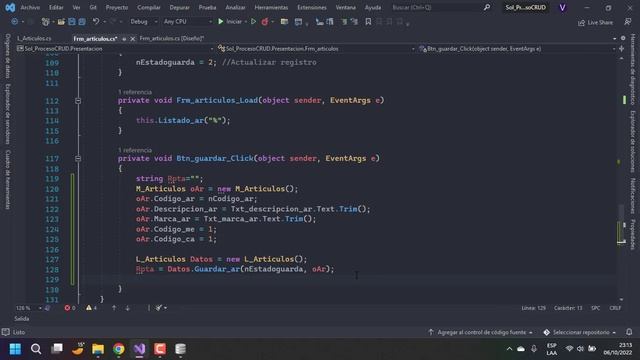The width and height of the screenshot is (640, 360).
Task: Open File Explorer from the taskbar
Action: point(98,349)
